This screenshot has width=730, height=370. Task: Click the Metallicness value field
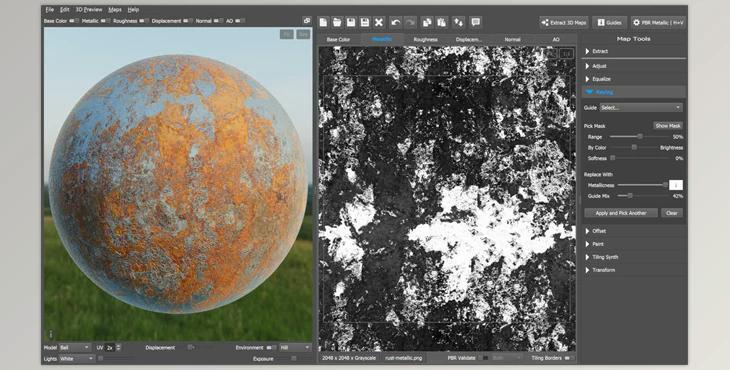click(676, 185)
